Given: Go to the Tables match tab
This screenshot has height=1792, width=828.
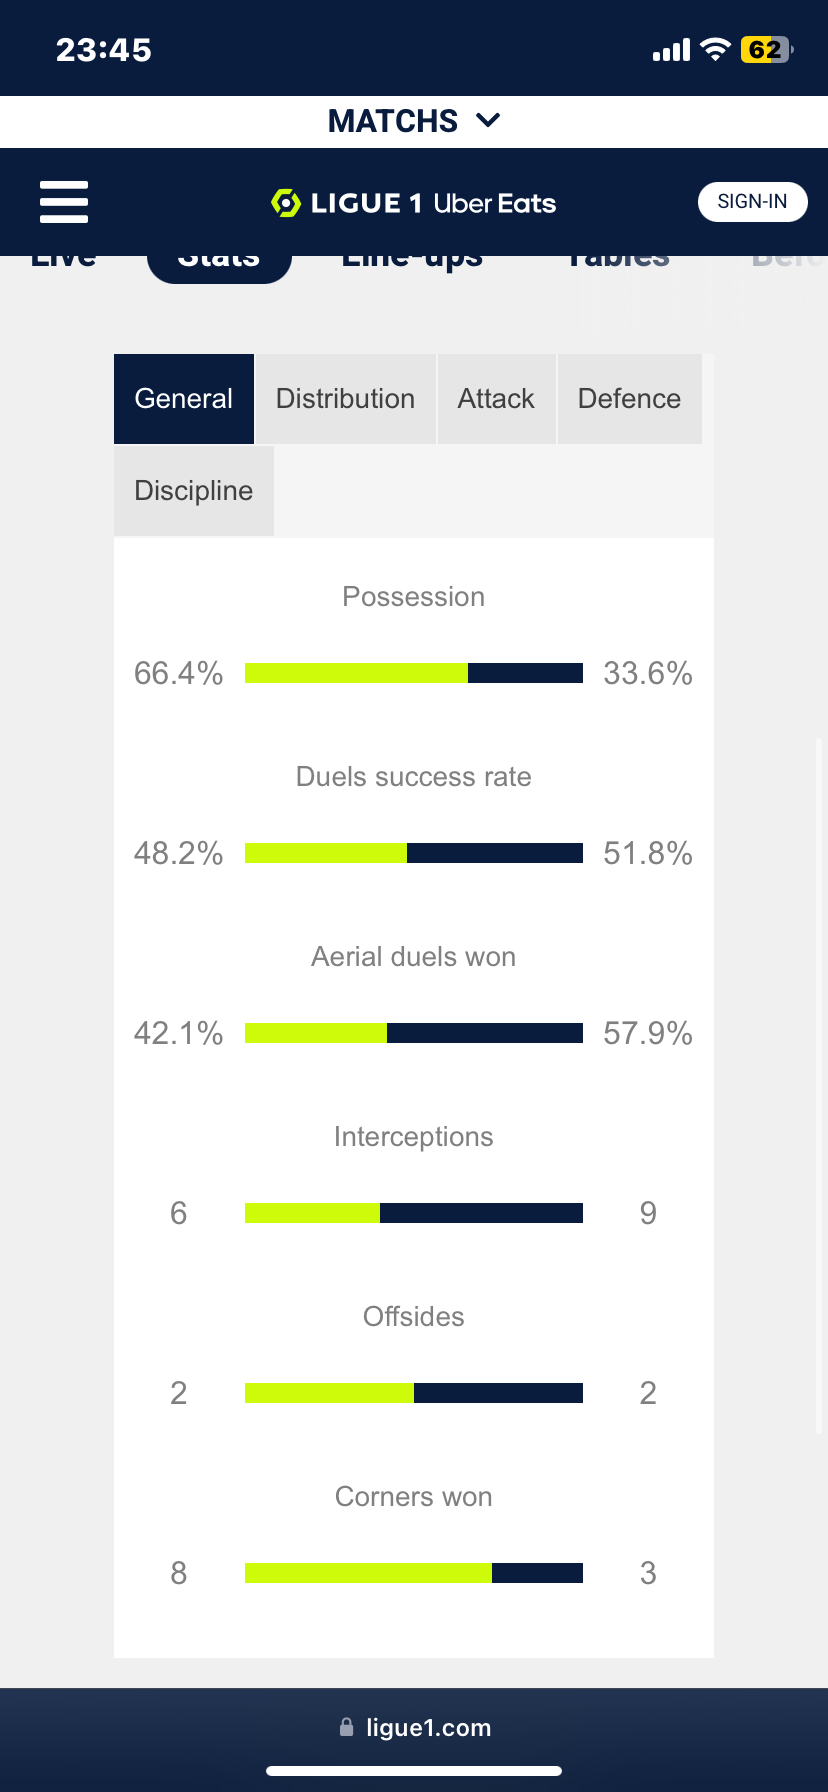Looking at the screenshot, I should tap(618, 262).
